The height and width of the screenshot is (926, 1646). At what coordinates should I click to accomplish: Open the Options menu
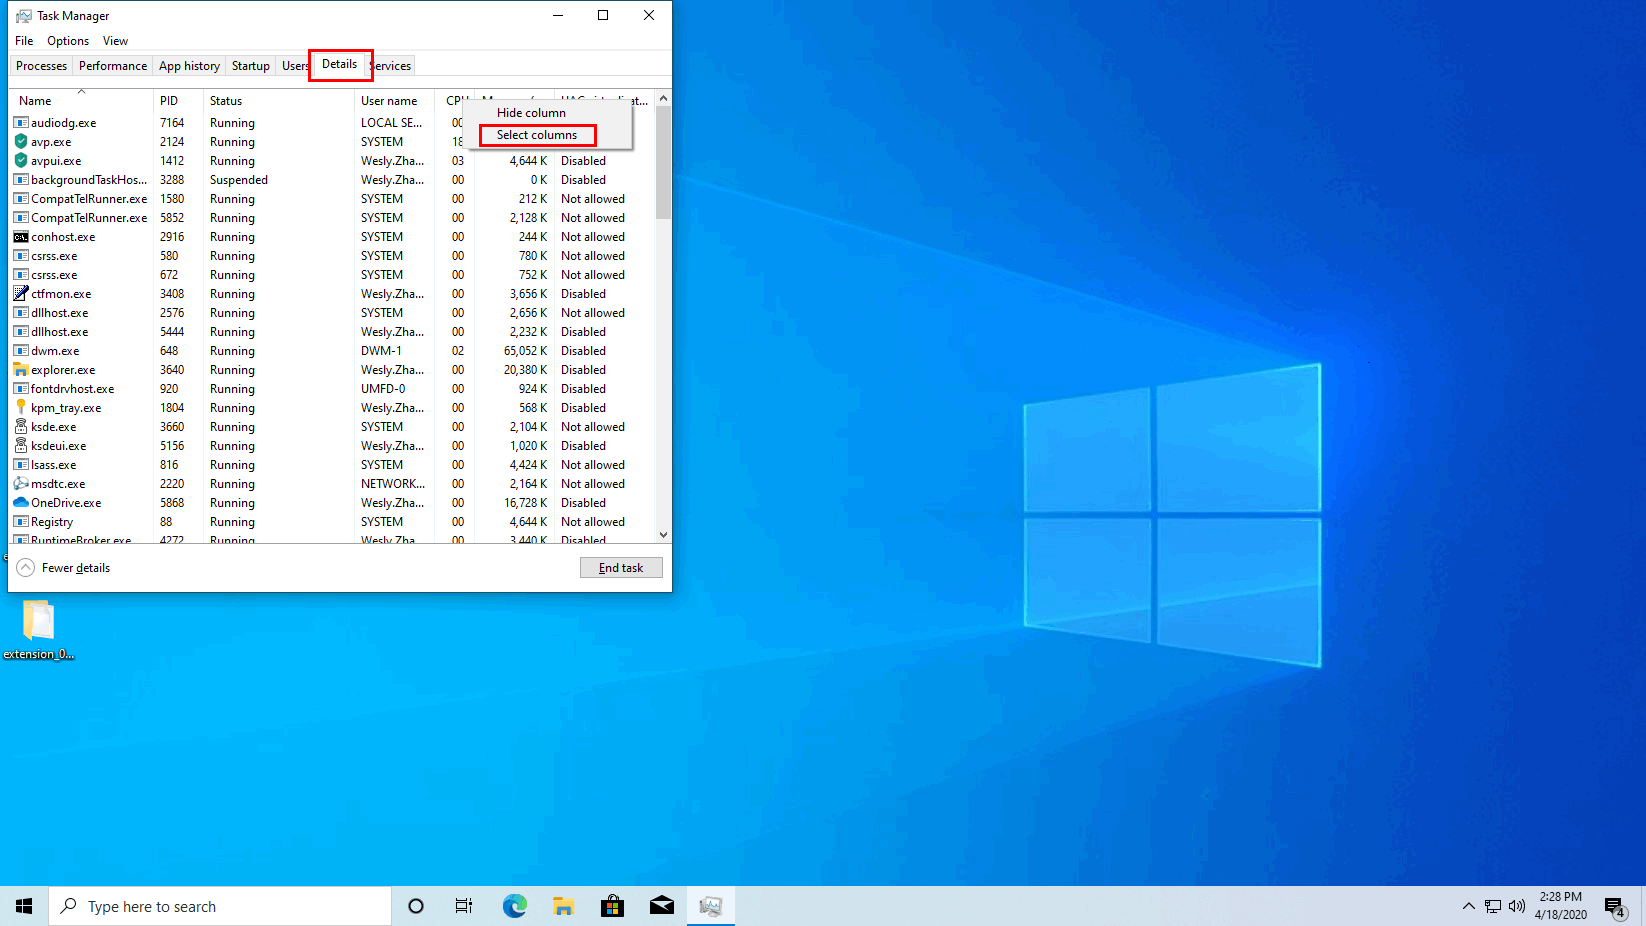tap(68, 41)
